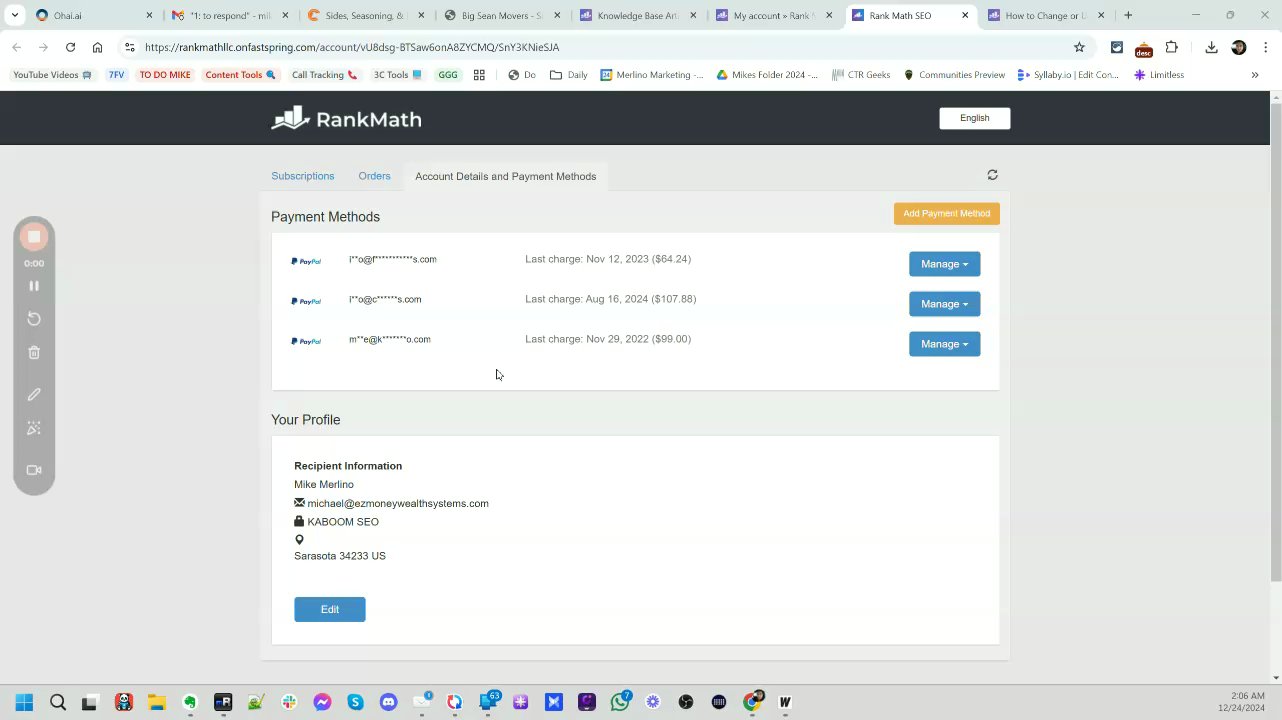The width and height of the screenshot is (1282, 720).
Task: Switch to the Subscriptions tab
Action: point(302,176)
